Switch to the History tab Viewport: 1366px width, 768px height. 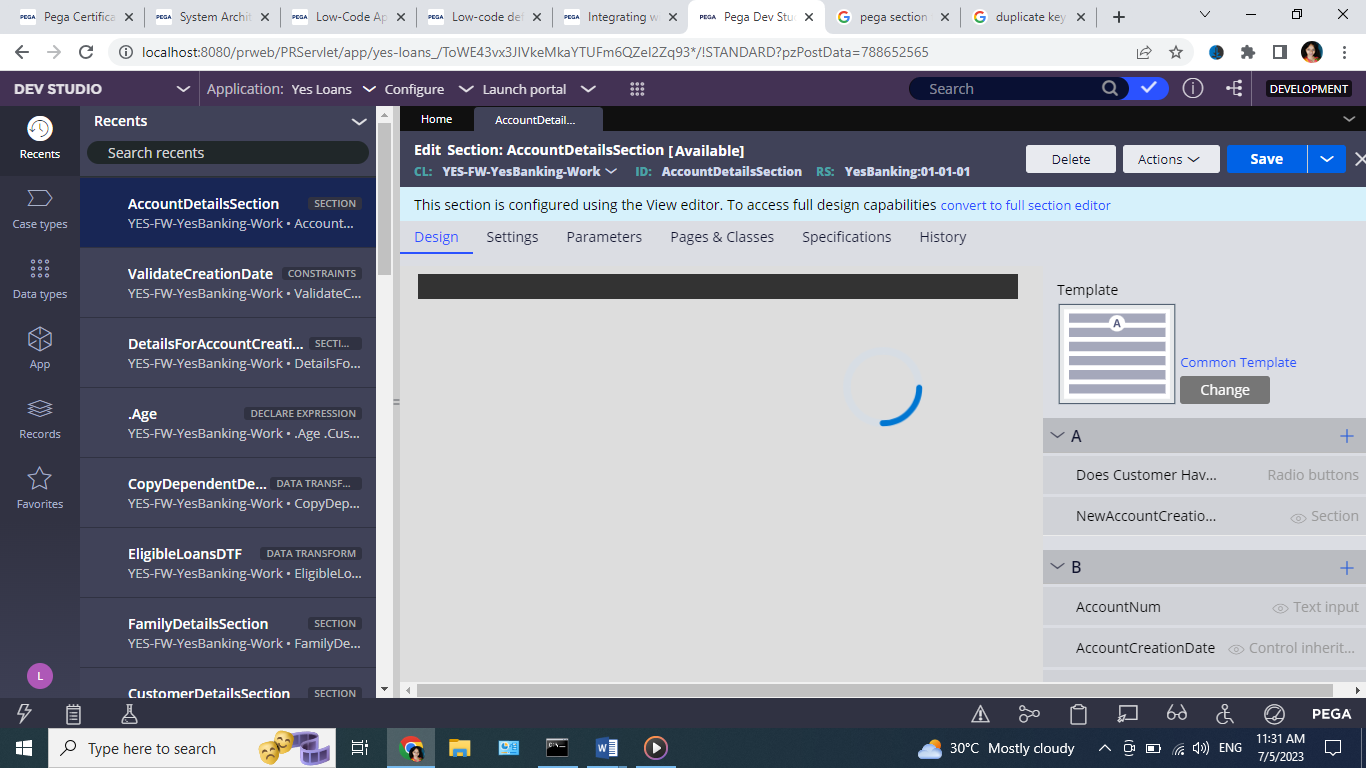coord(943,237)
